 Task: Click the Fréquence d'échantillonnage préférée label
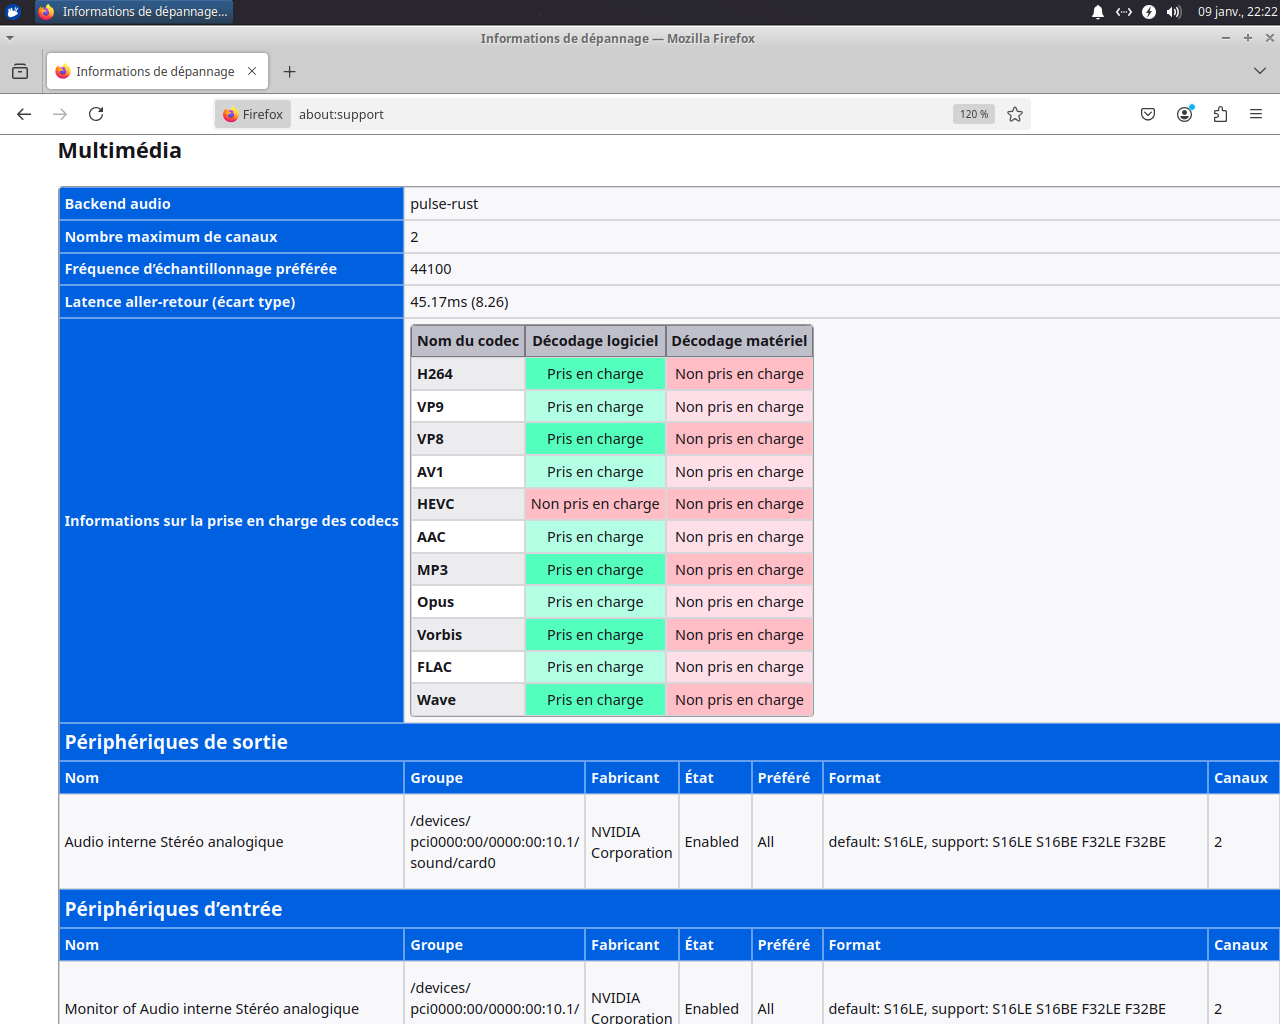[x=201, y=269]
